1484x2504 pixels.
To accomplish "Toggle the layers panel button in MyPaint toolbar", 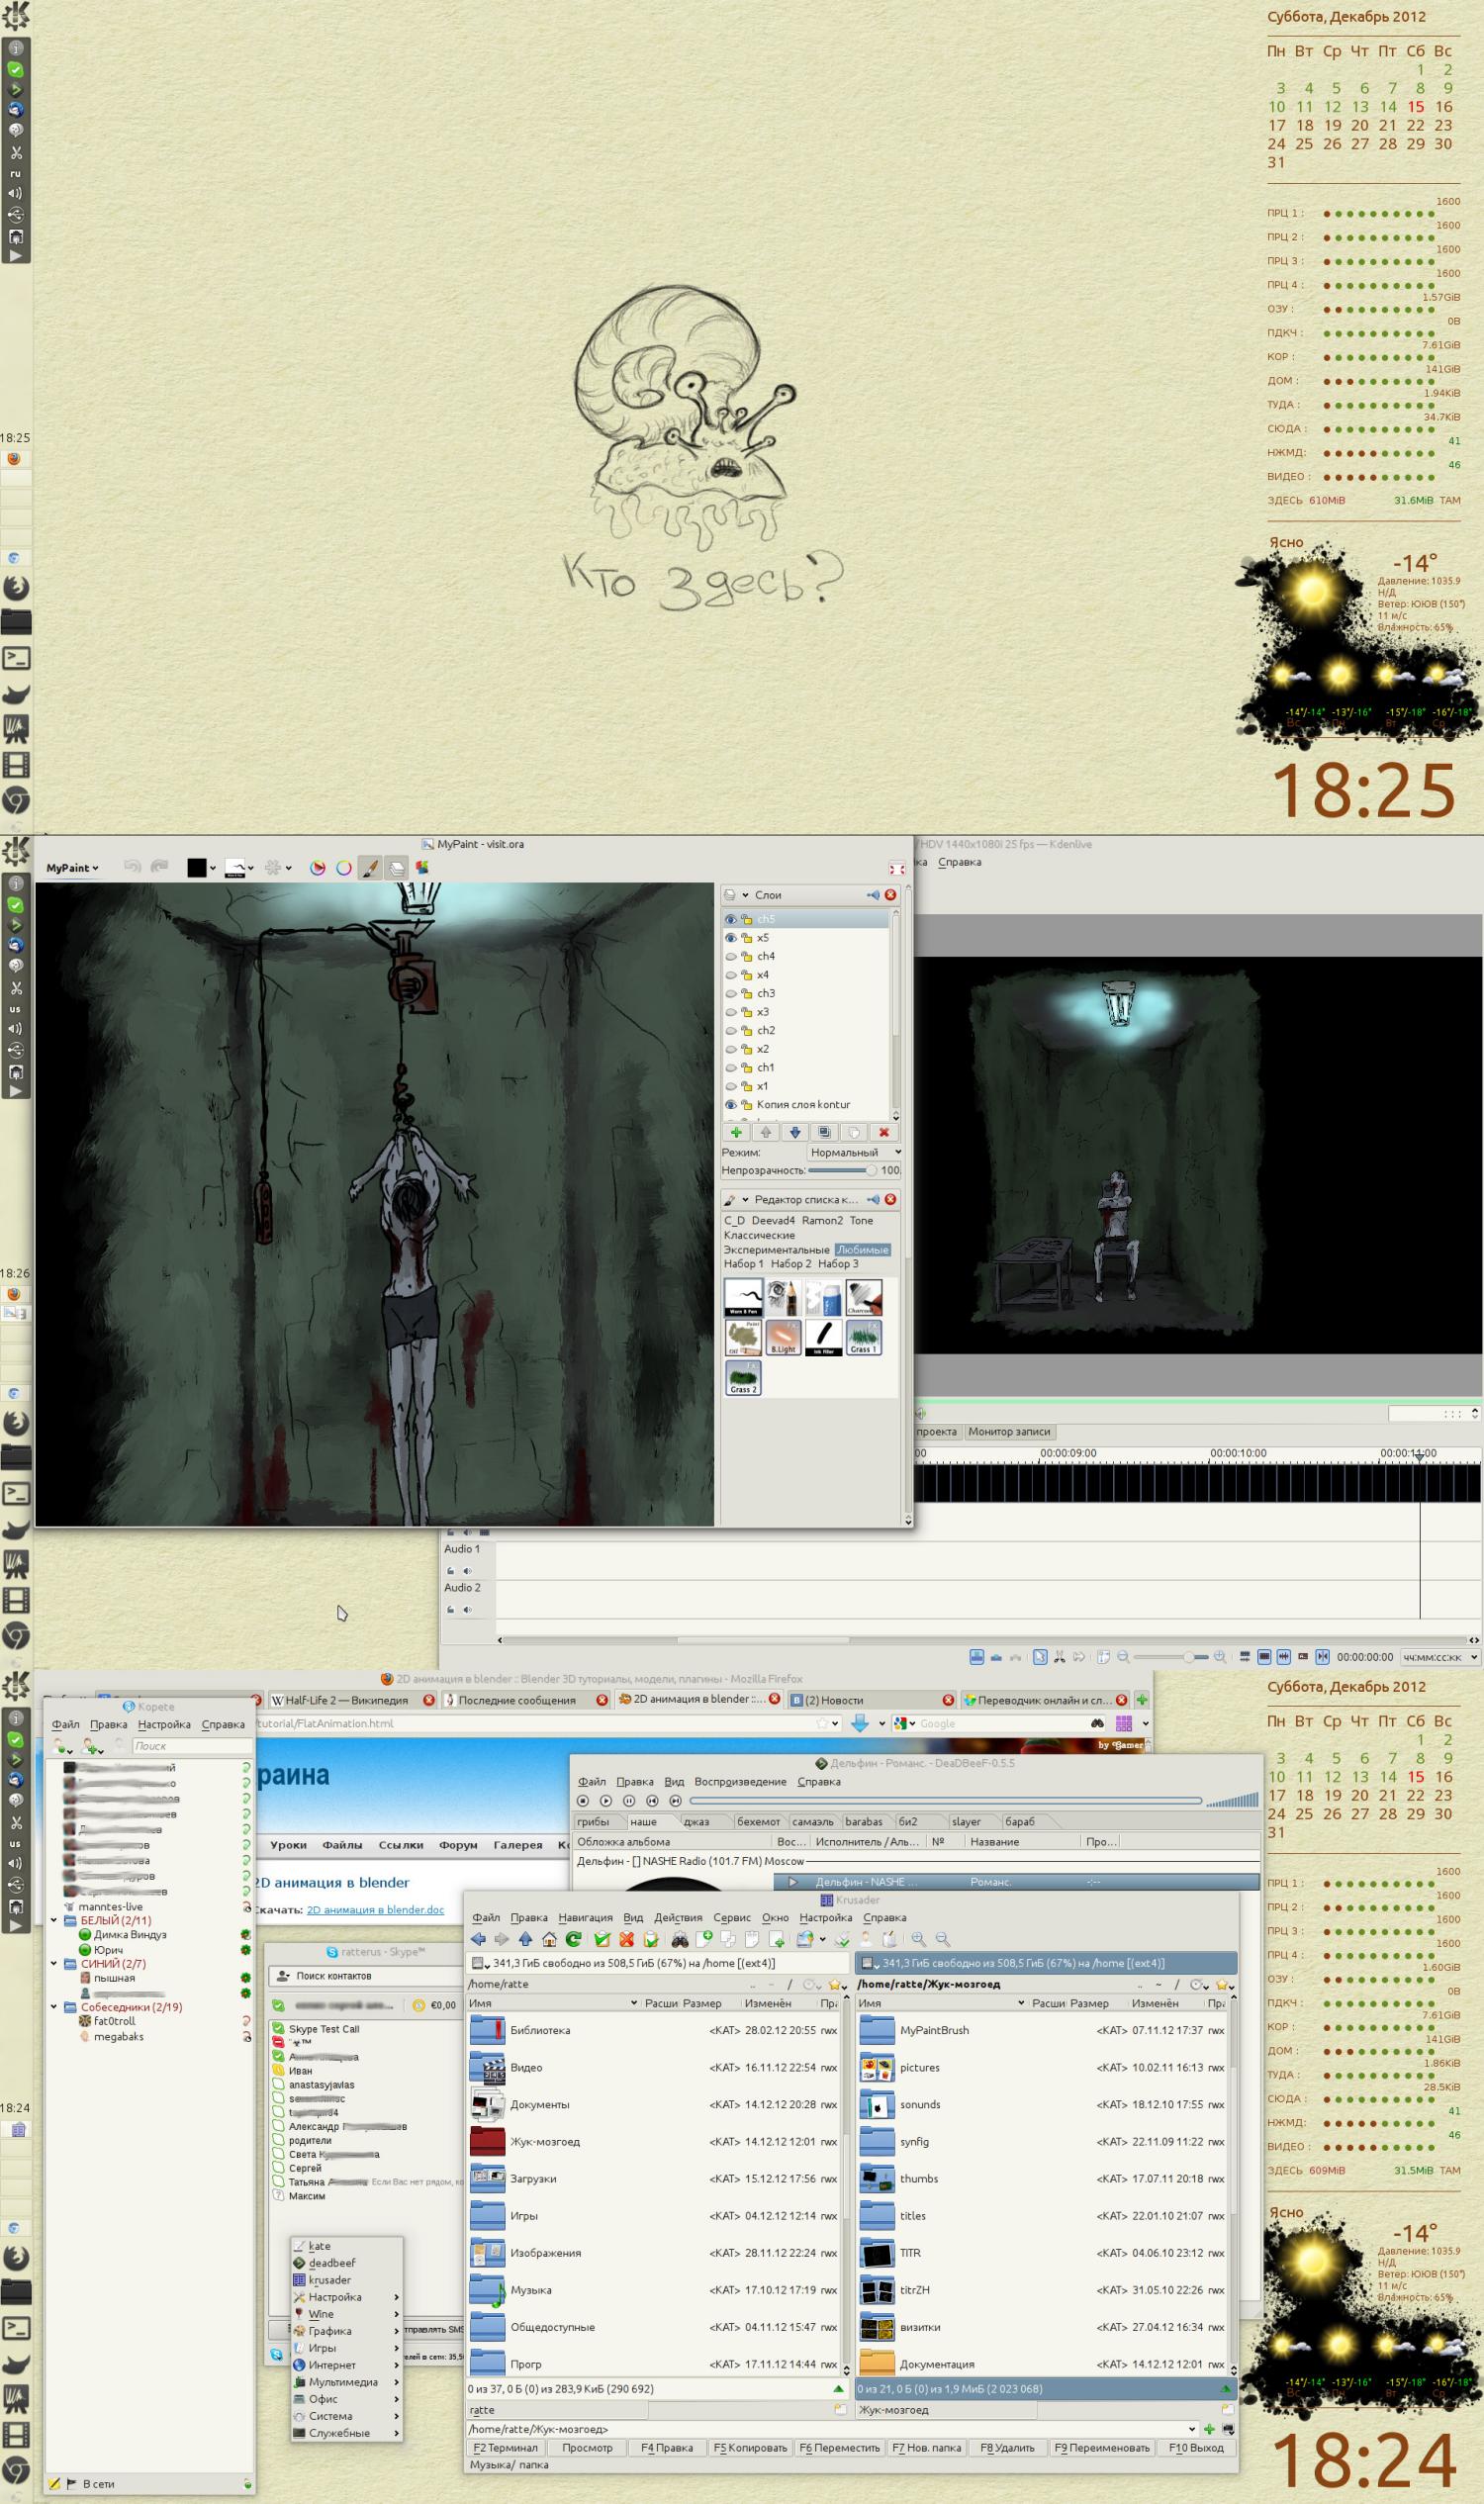I will click(397, 868).
